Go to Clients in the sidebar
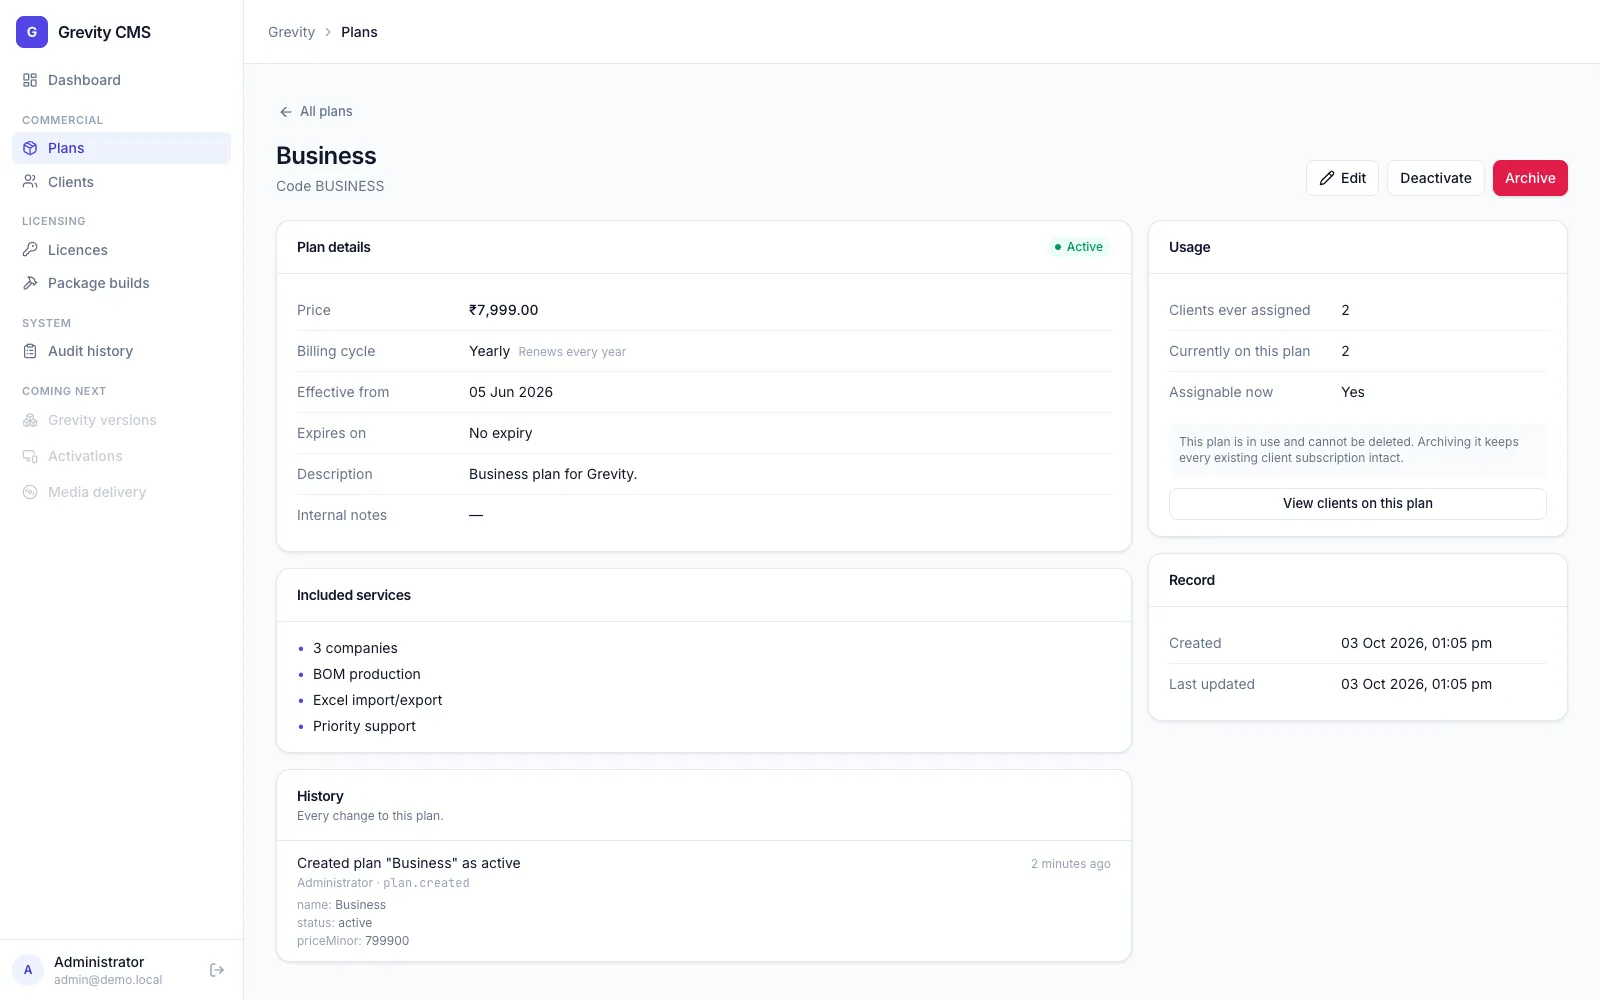Screen dimensions: 1600x1000 pyautogui.click(x=121, y=182)
